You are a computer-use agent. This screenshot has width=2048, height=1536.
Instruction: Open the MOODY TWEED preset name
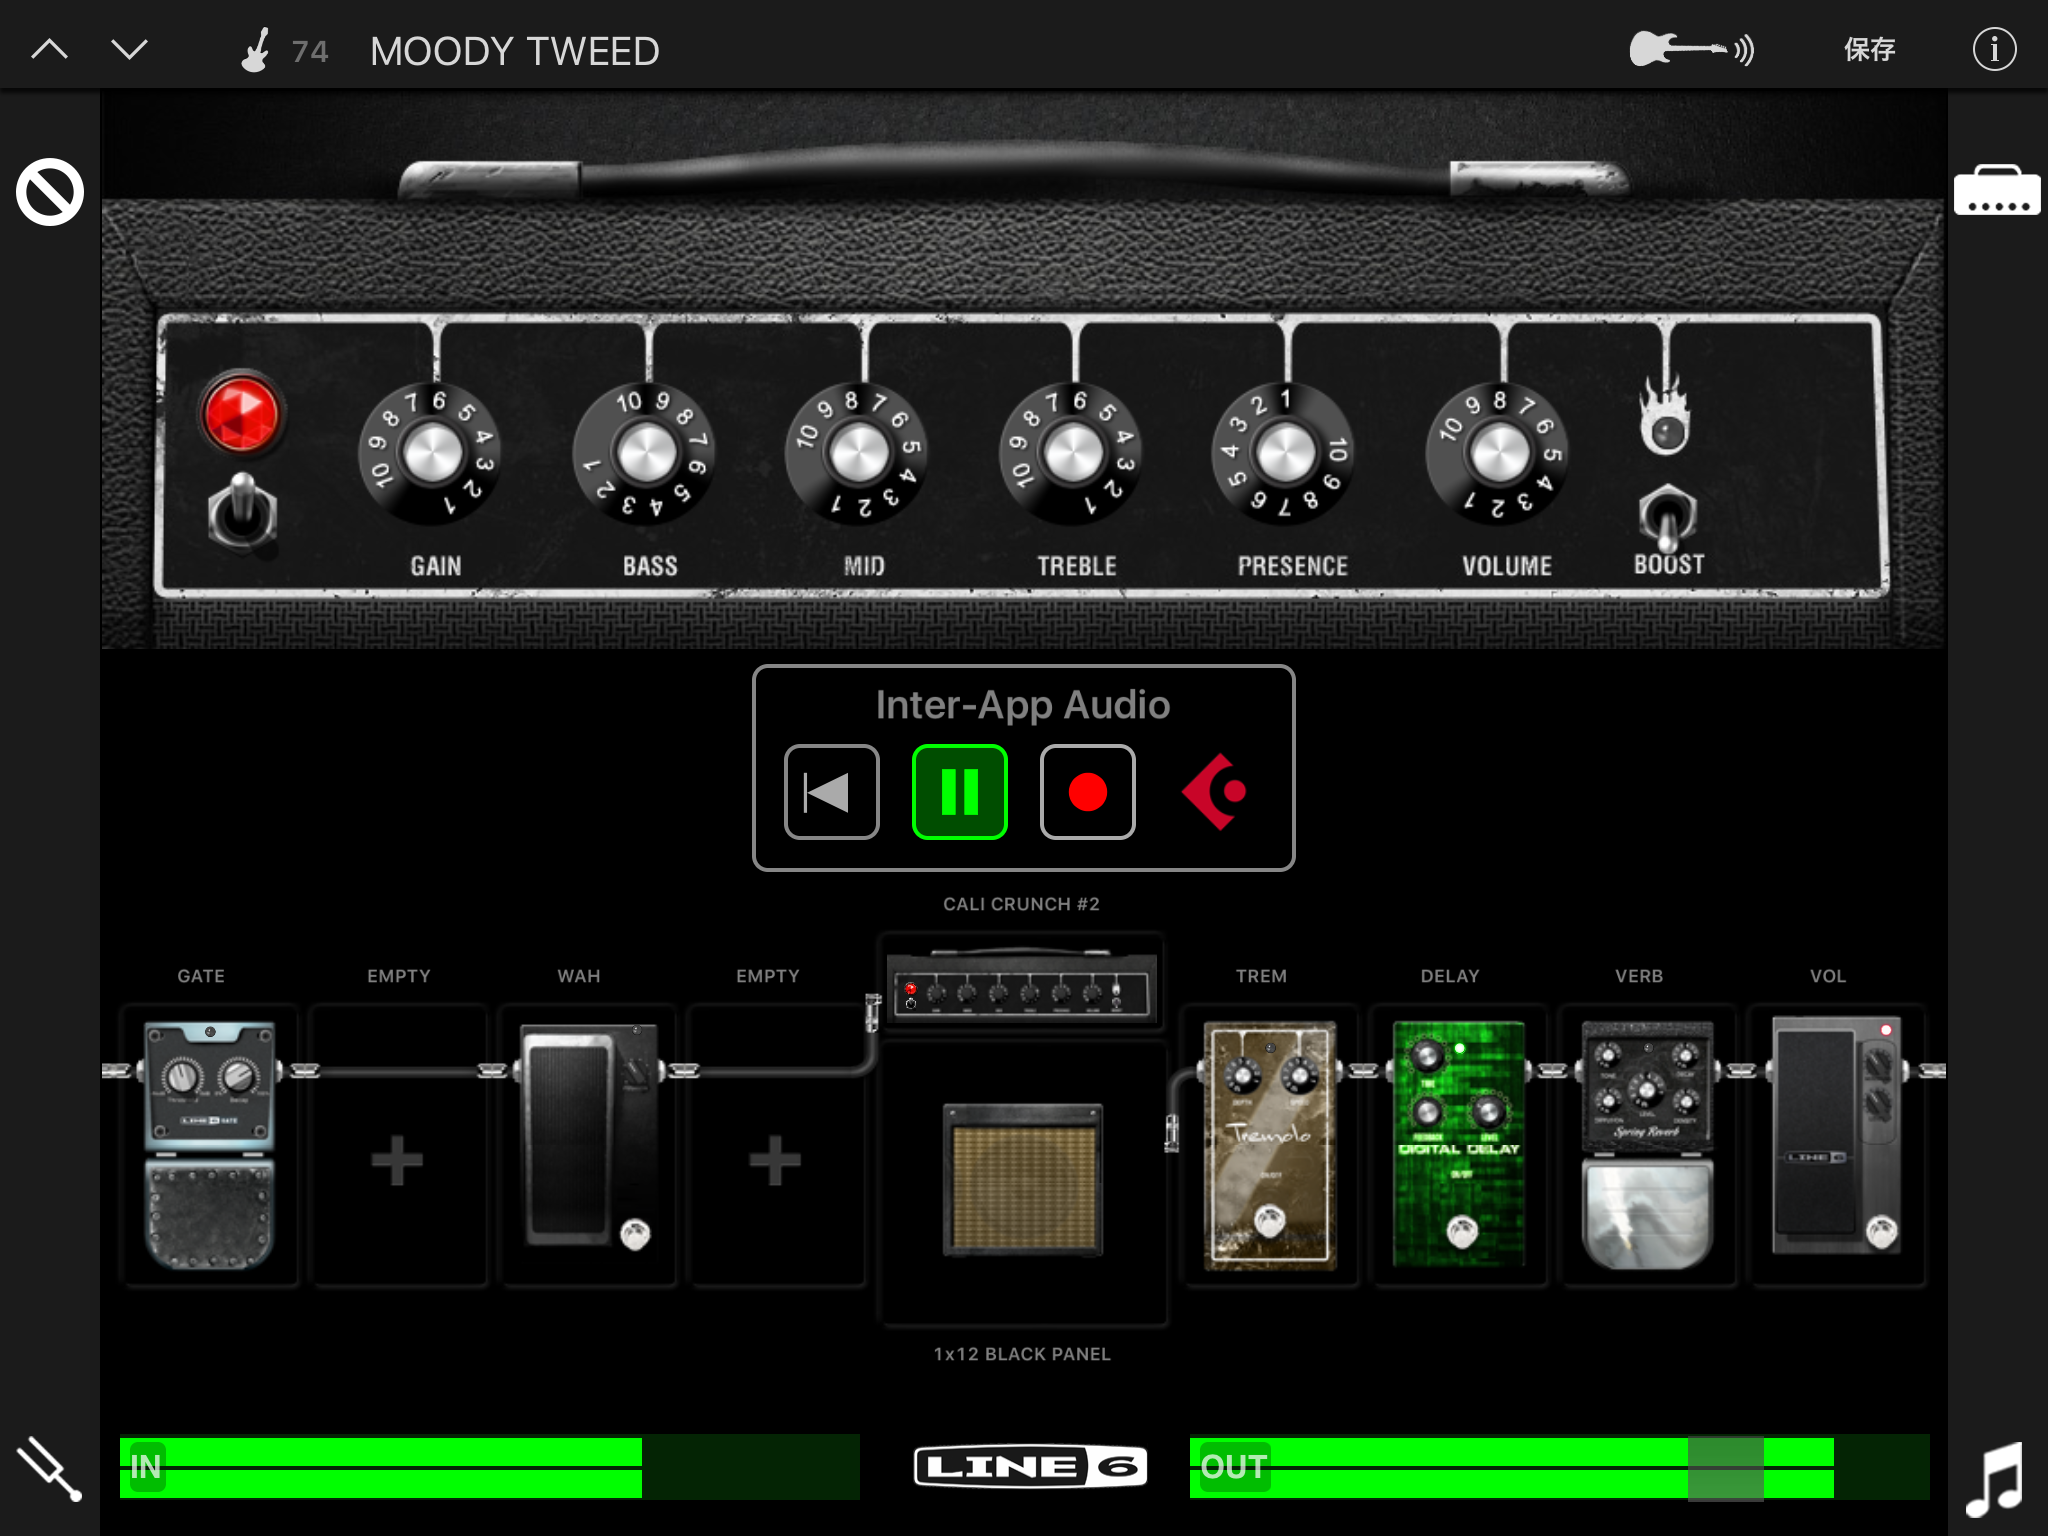click(x=514, y=51)
